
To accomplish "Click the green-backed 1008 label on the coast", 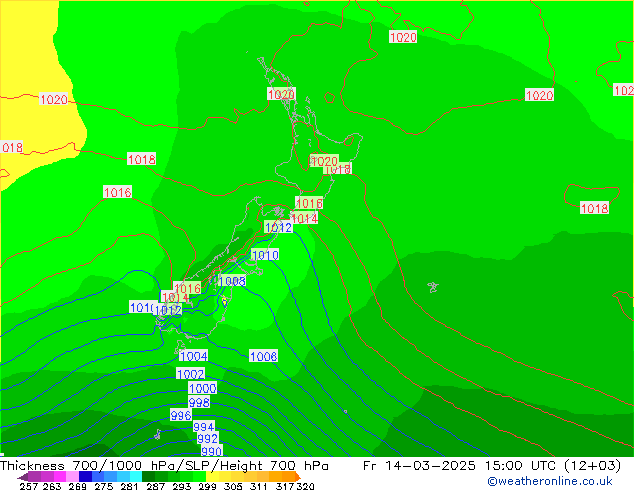I will tap(232, 281).
